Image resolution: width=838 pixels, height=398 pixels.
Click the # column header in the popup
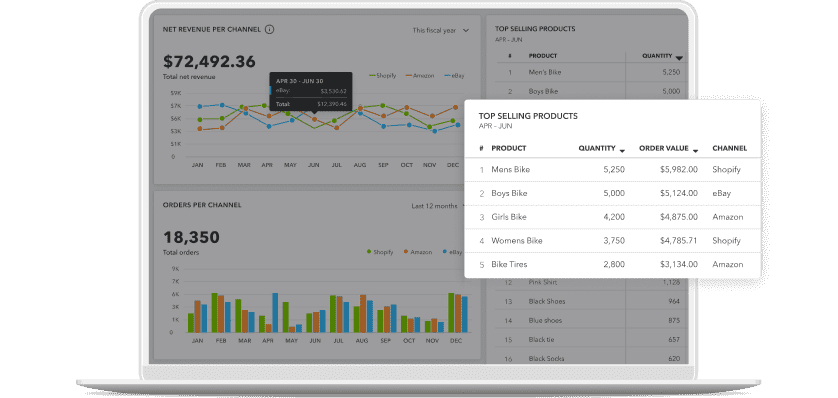tap(482, 149)
